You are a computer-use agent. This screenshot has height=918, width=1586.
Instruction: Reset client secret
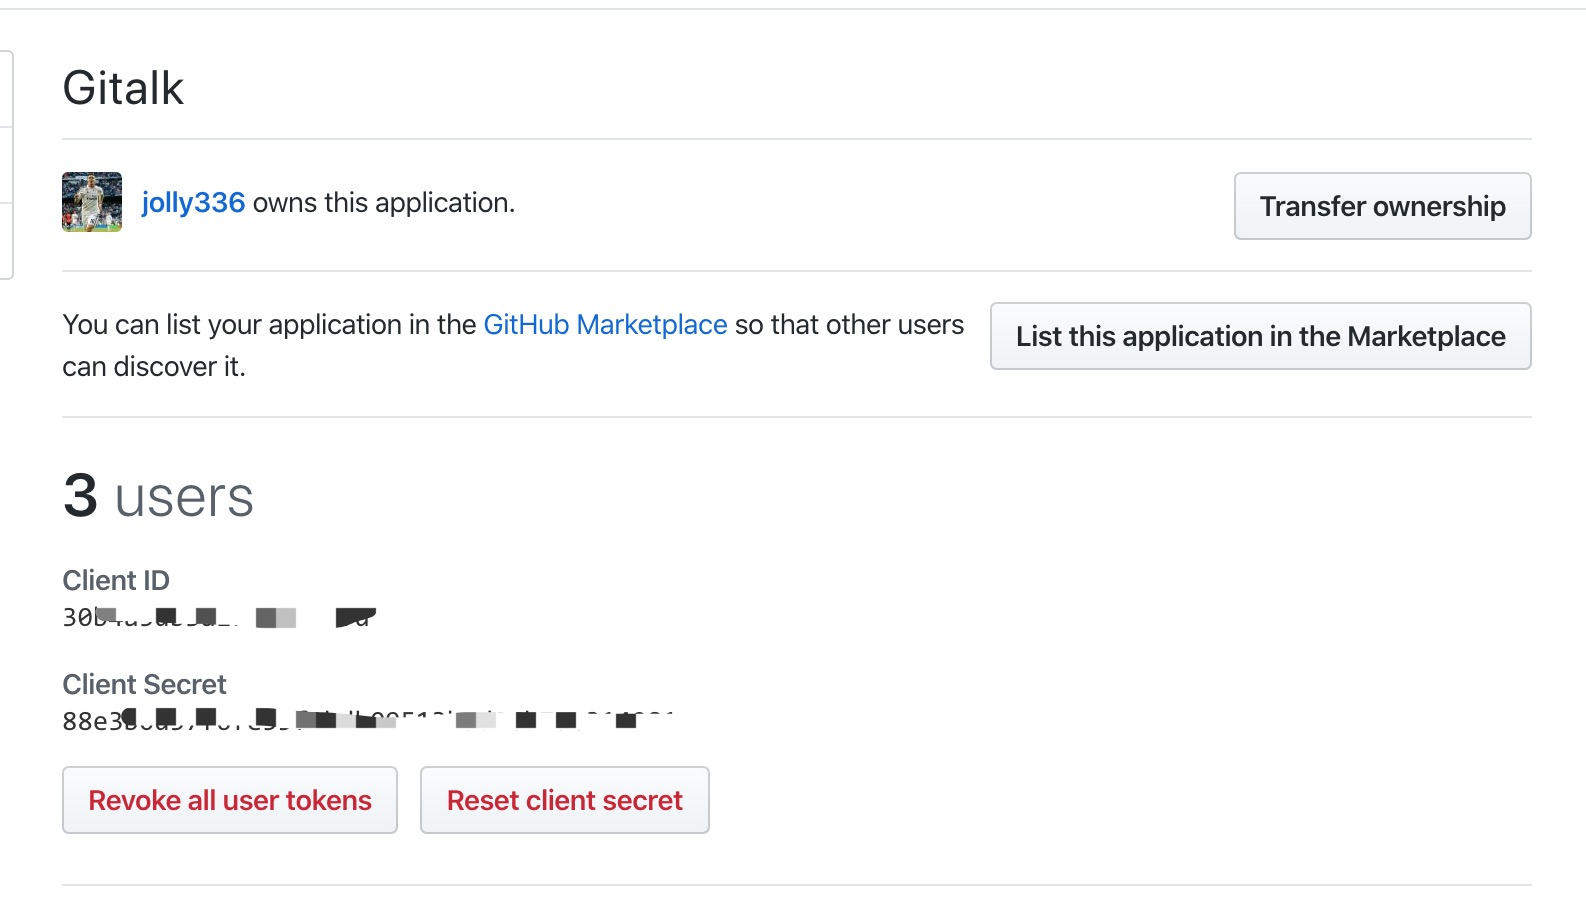coord(565,800)
